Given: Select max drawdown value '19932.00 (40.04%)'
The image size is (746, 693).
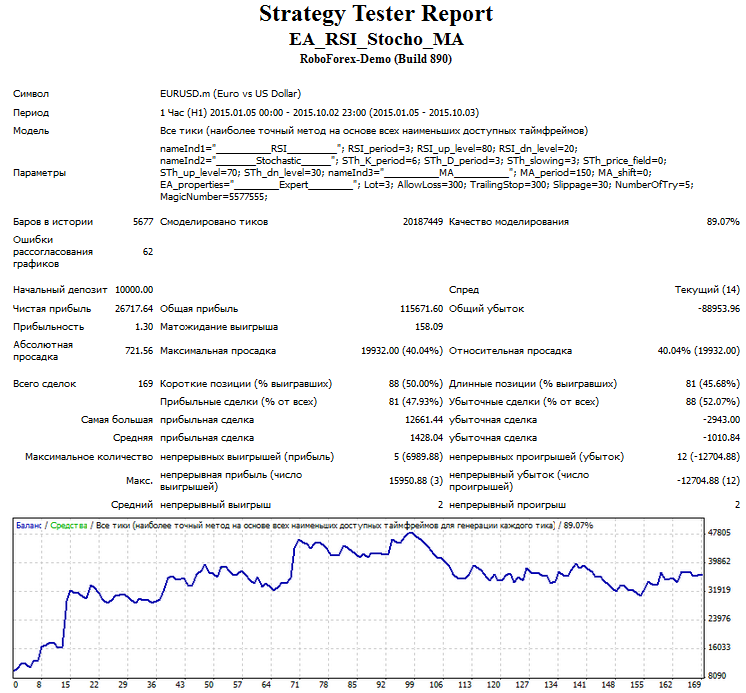Looking at the screenshot, I should (402, 351).
